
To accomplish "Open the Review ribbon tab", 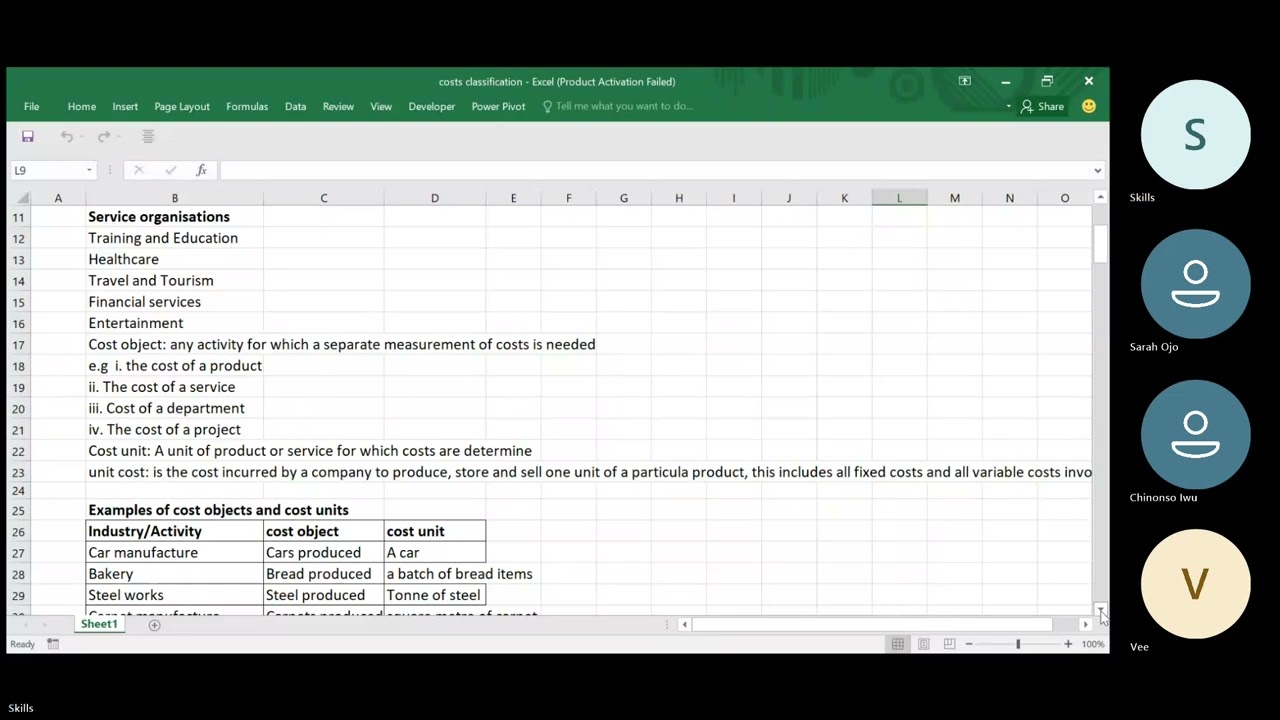I will click(x=338, y=106).
